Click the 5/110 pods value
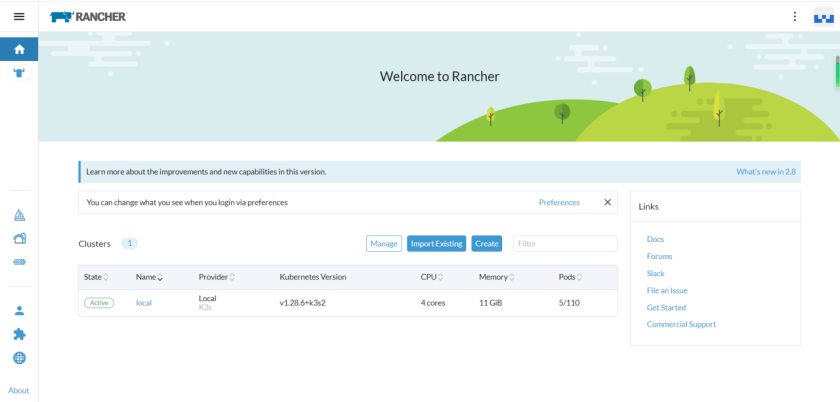The image size is (840, 402). (569, 303)
